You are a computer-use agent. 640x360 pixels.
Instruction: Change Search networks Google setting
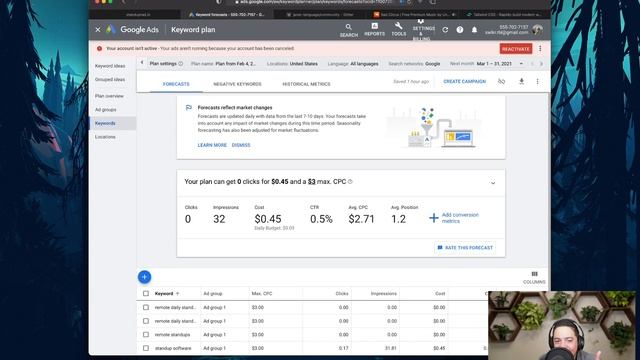point(414,64)
